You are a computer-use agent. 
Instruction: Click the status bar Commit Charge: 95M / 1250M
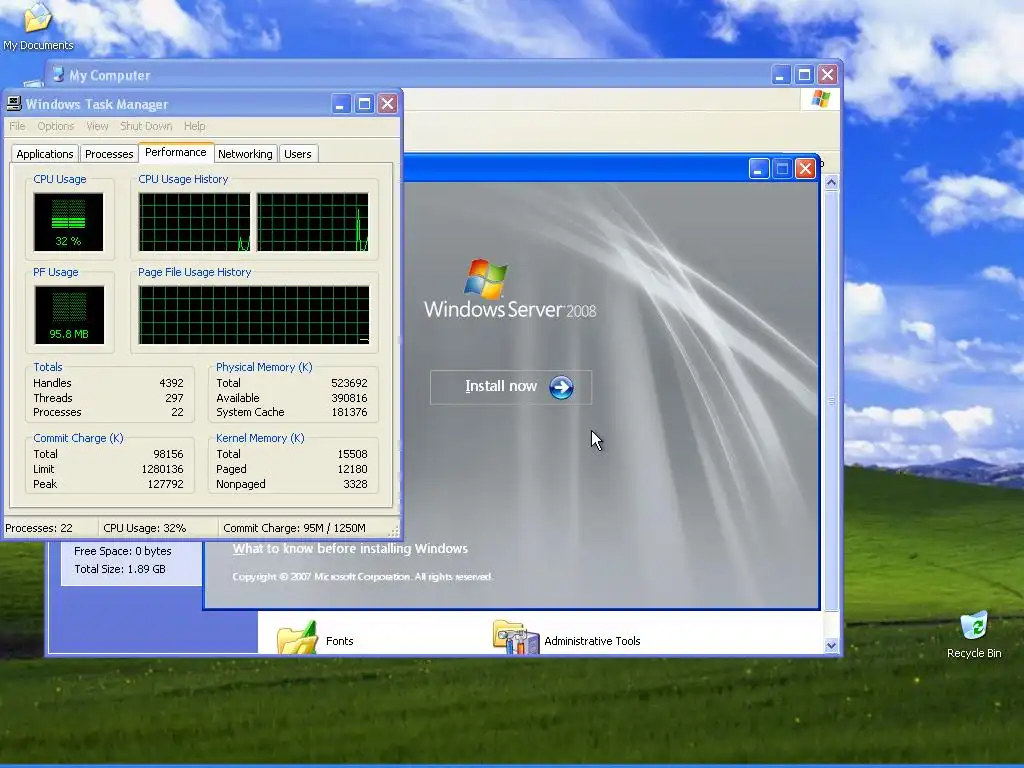point(295,528)
